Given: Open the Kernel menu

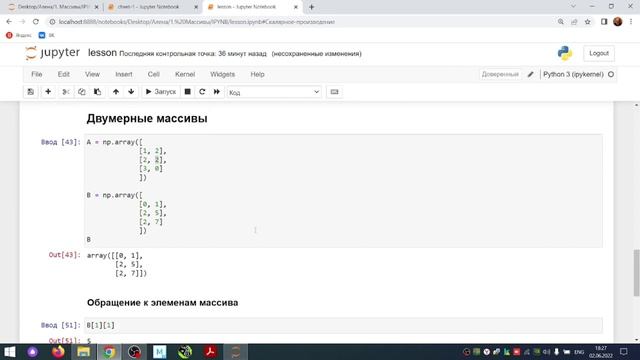Looking at the screenshot, I should click(x=185, y=74).
